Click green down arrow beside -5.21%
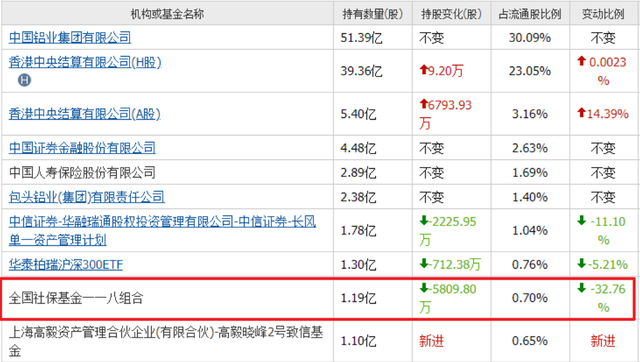This screenshot has width=640, height=362. click(582, 263)
